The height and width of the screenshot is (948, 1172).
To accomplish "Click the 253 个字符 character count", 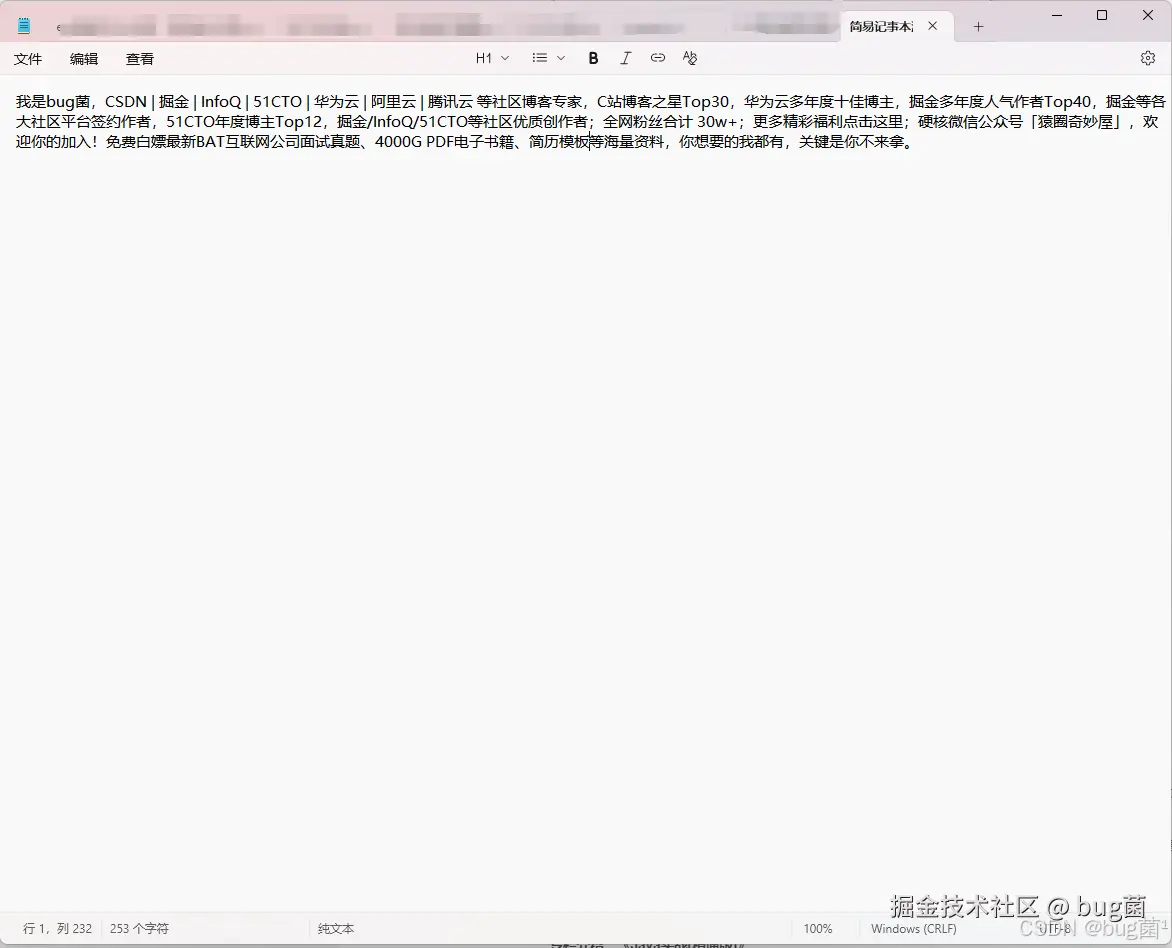I will tap(139, 929).
